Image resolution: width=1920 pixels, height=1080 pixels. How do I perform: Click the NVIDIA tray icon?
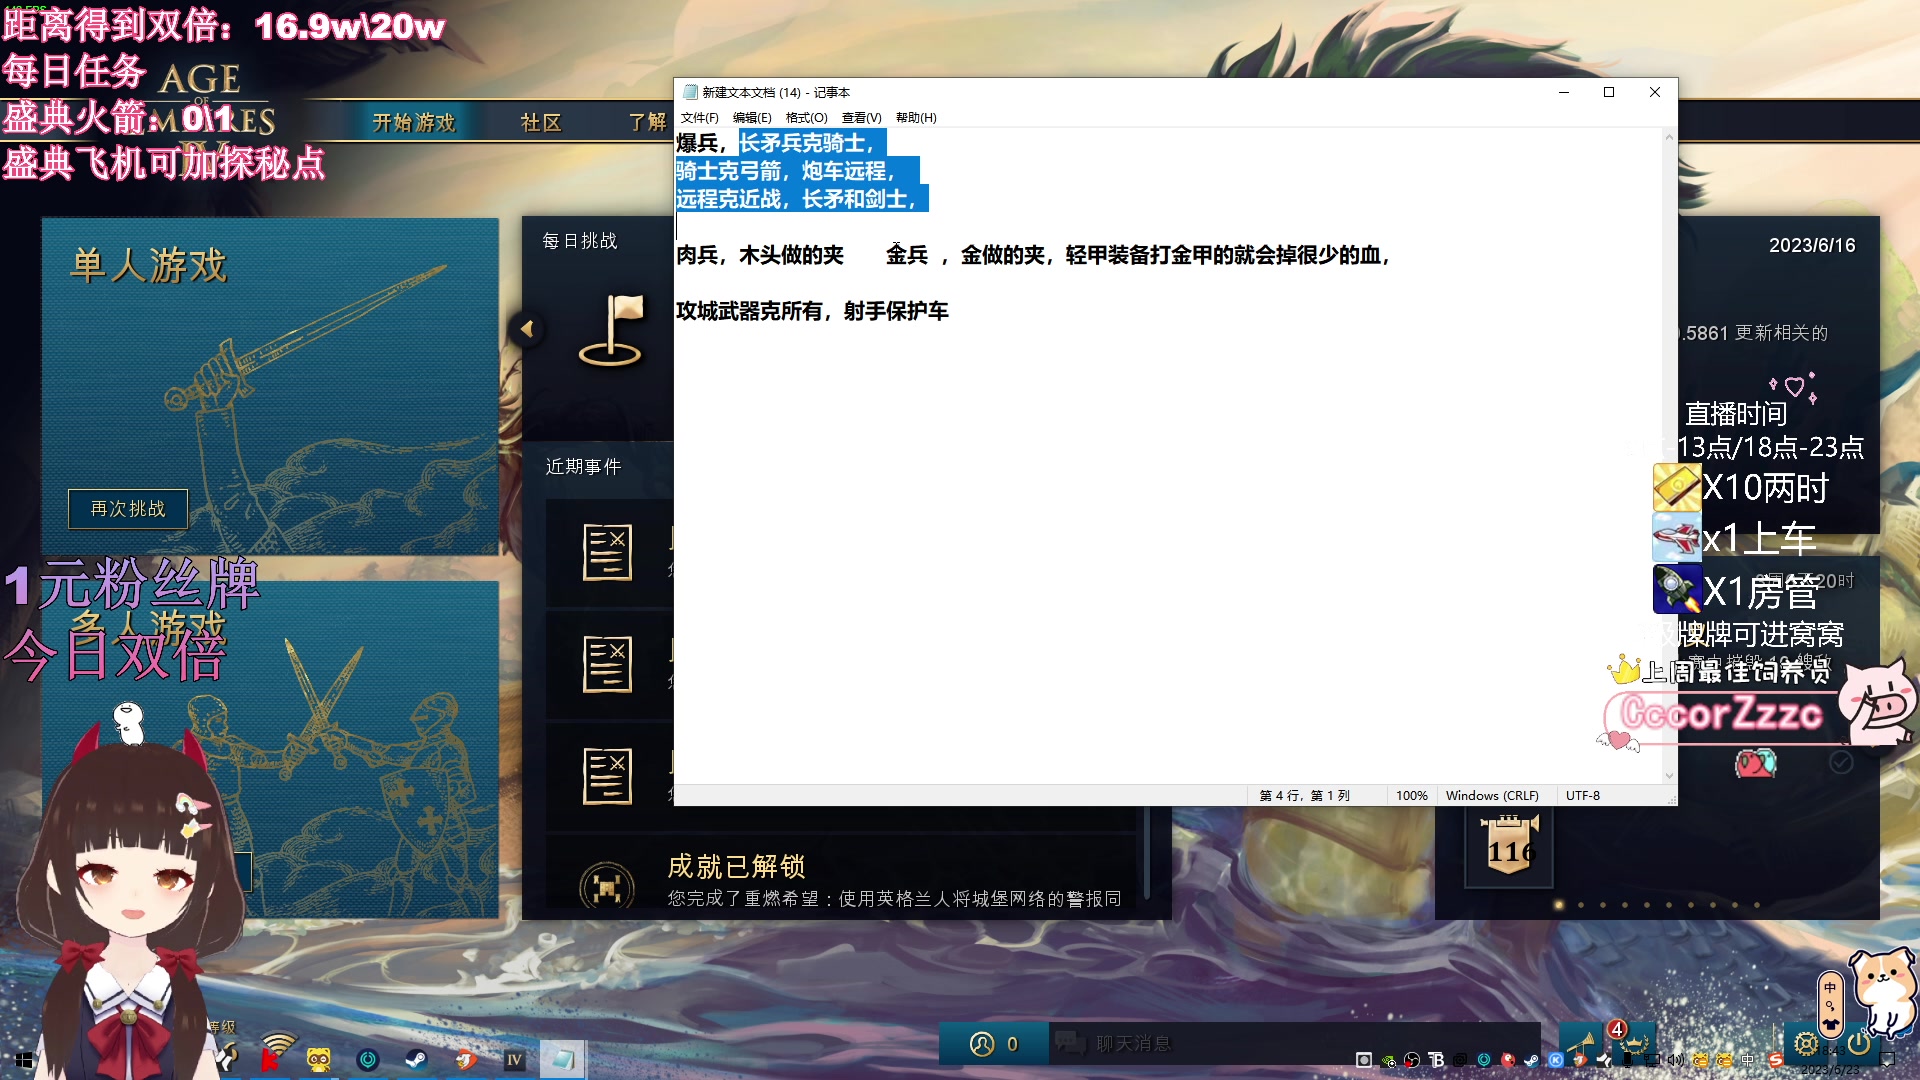click(x=1388, y=1060)
